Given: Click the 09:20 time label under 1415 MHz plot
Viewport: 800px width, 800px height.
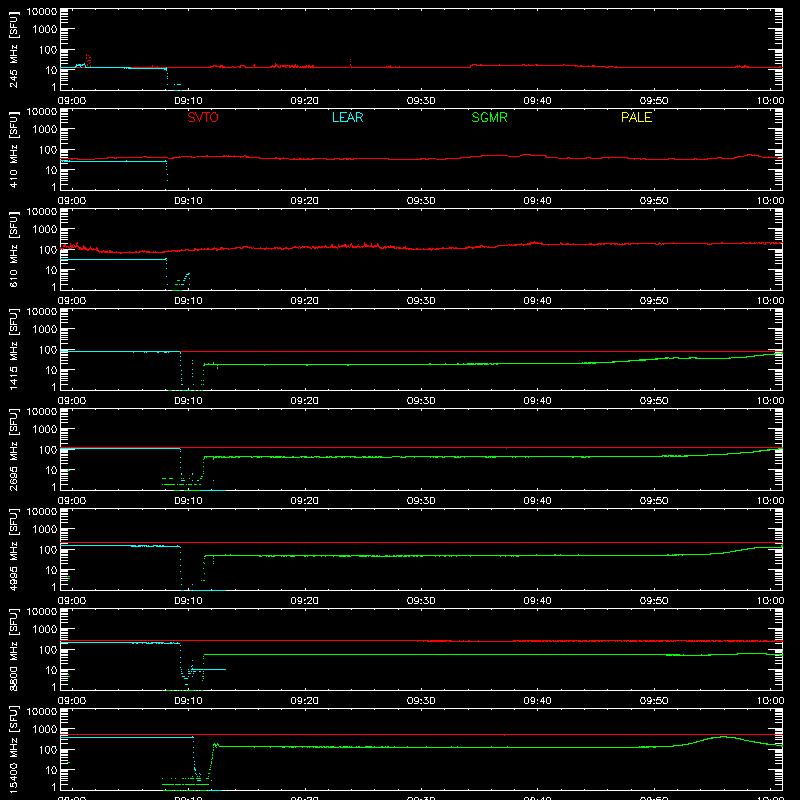Looking at the screenshot, I should (305, 401).
